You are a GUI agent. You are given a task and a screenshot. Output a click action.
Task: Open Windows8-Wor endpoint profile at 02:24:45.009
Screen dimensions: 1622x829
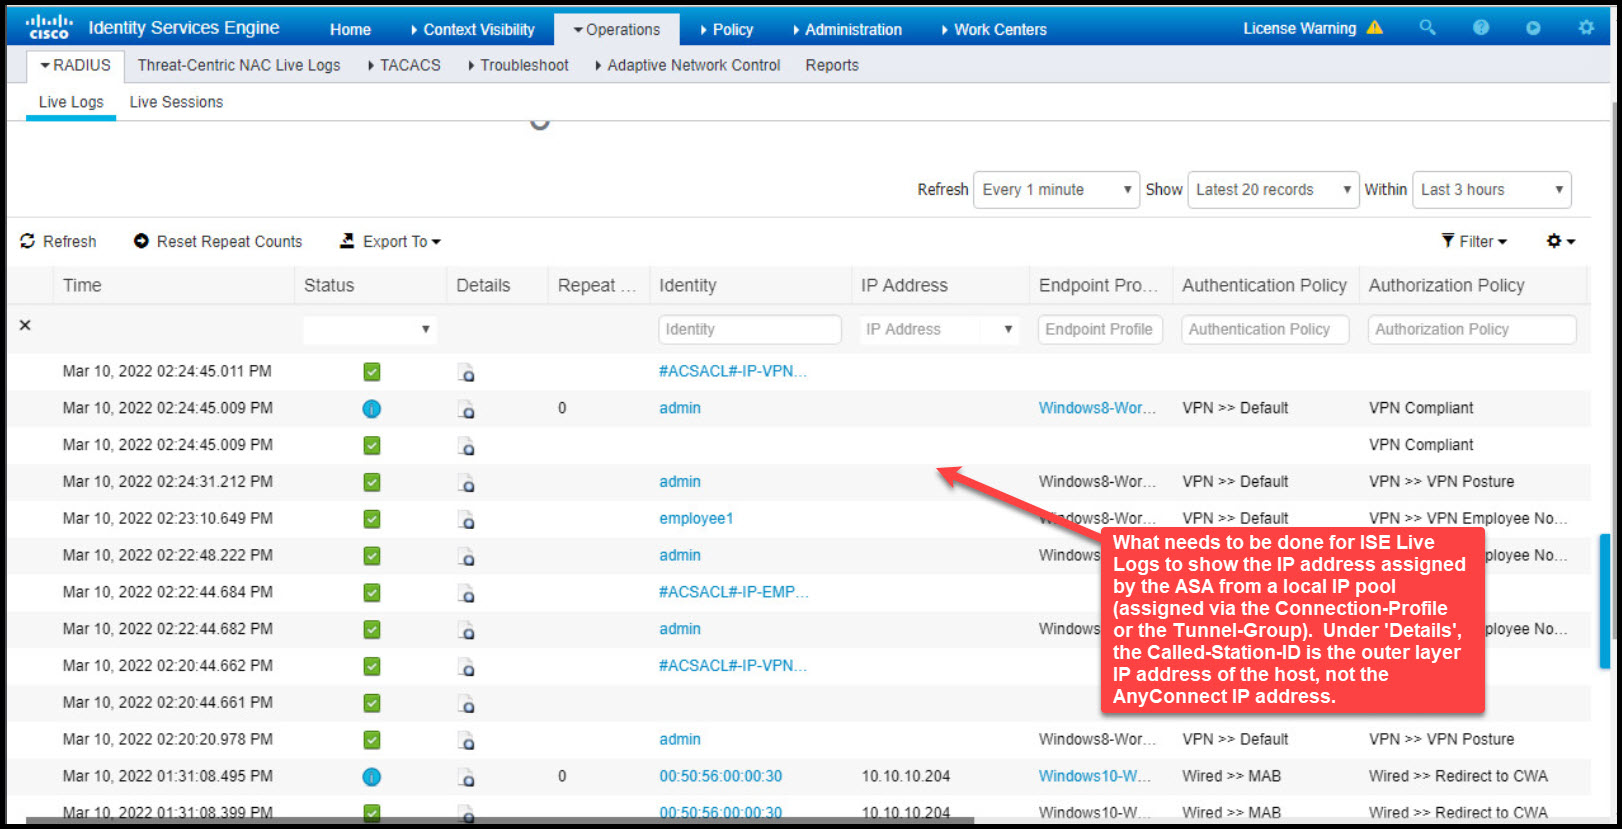1097,408
